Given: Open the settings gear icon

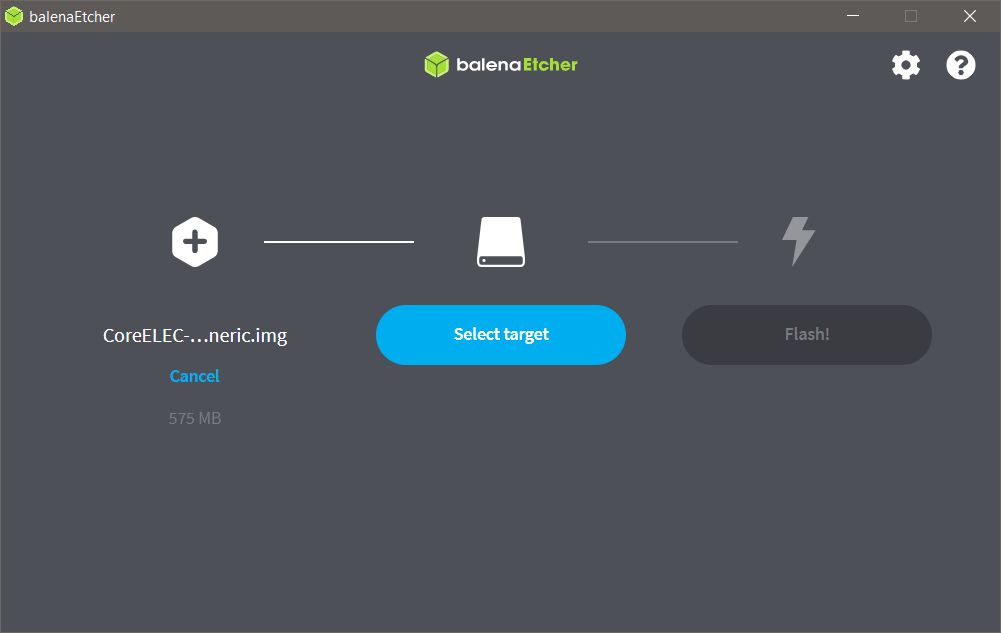Looking at the screenshot, I should (x=906, y=65).
